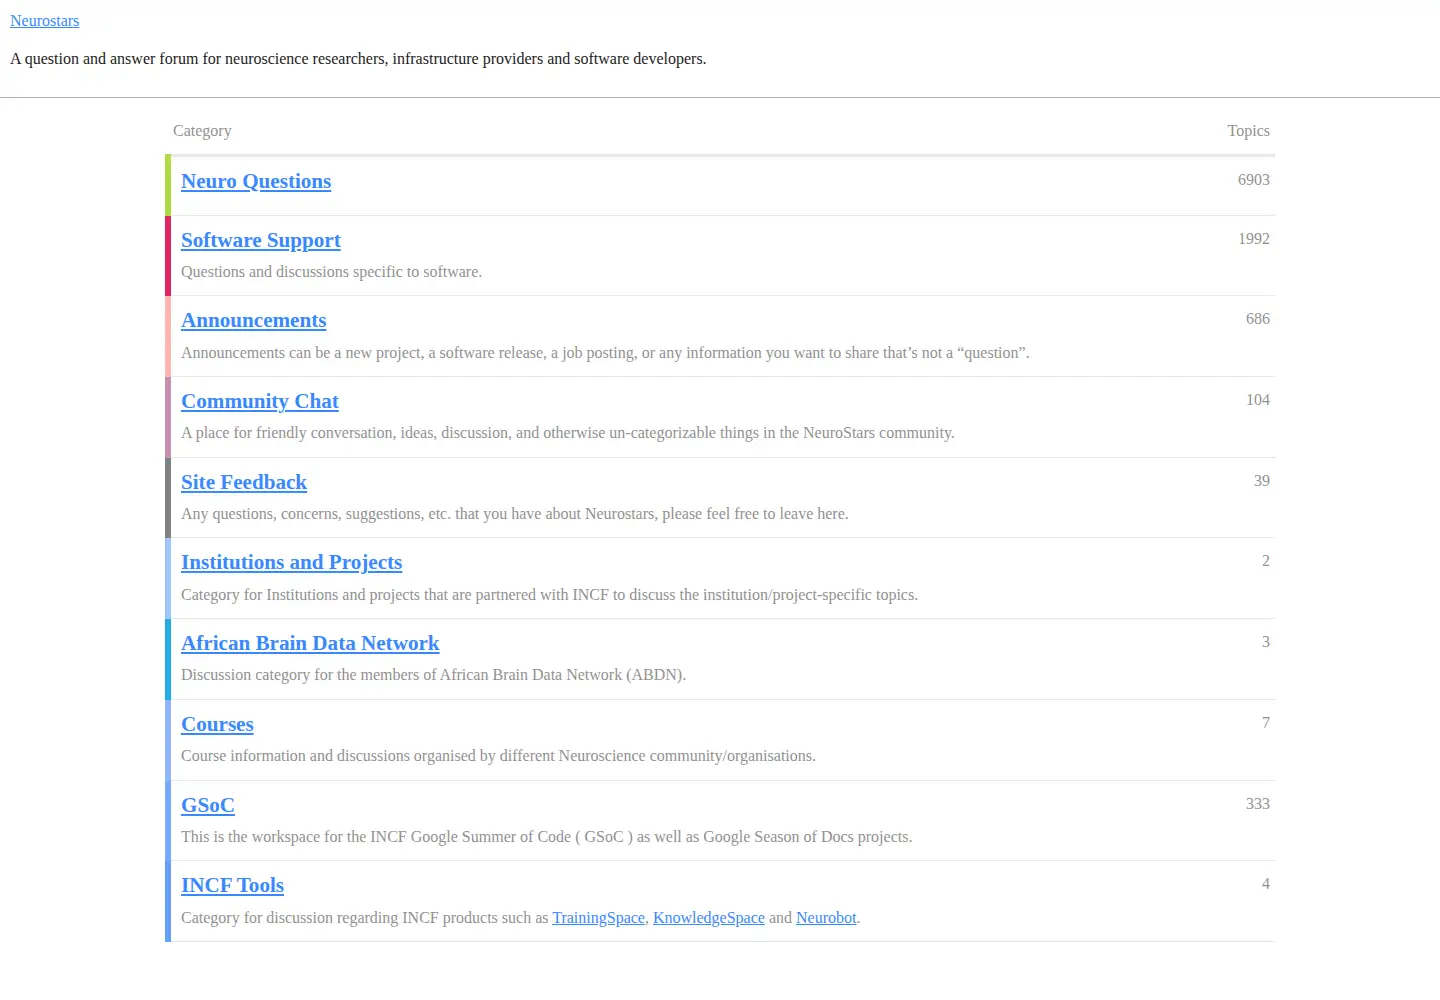1440x1000 pixels.
Task: Select the 39 topic count
Action: tap(1262, 481)
